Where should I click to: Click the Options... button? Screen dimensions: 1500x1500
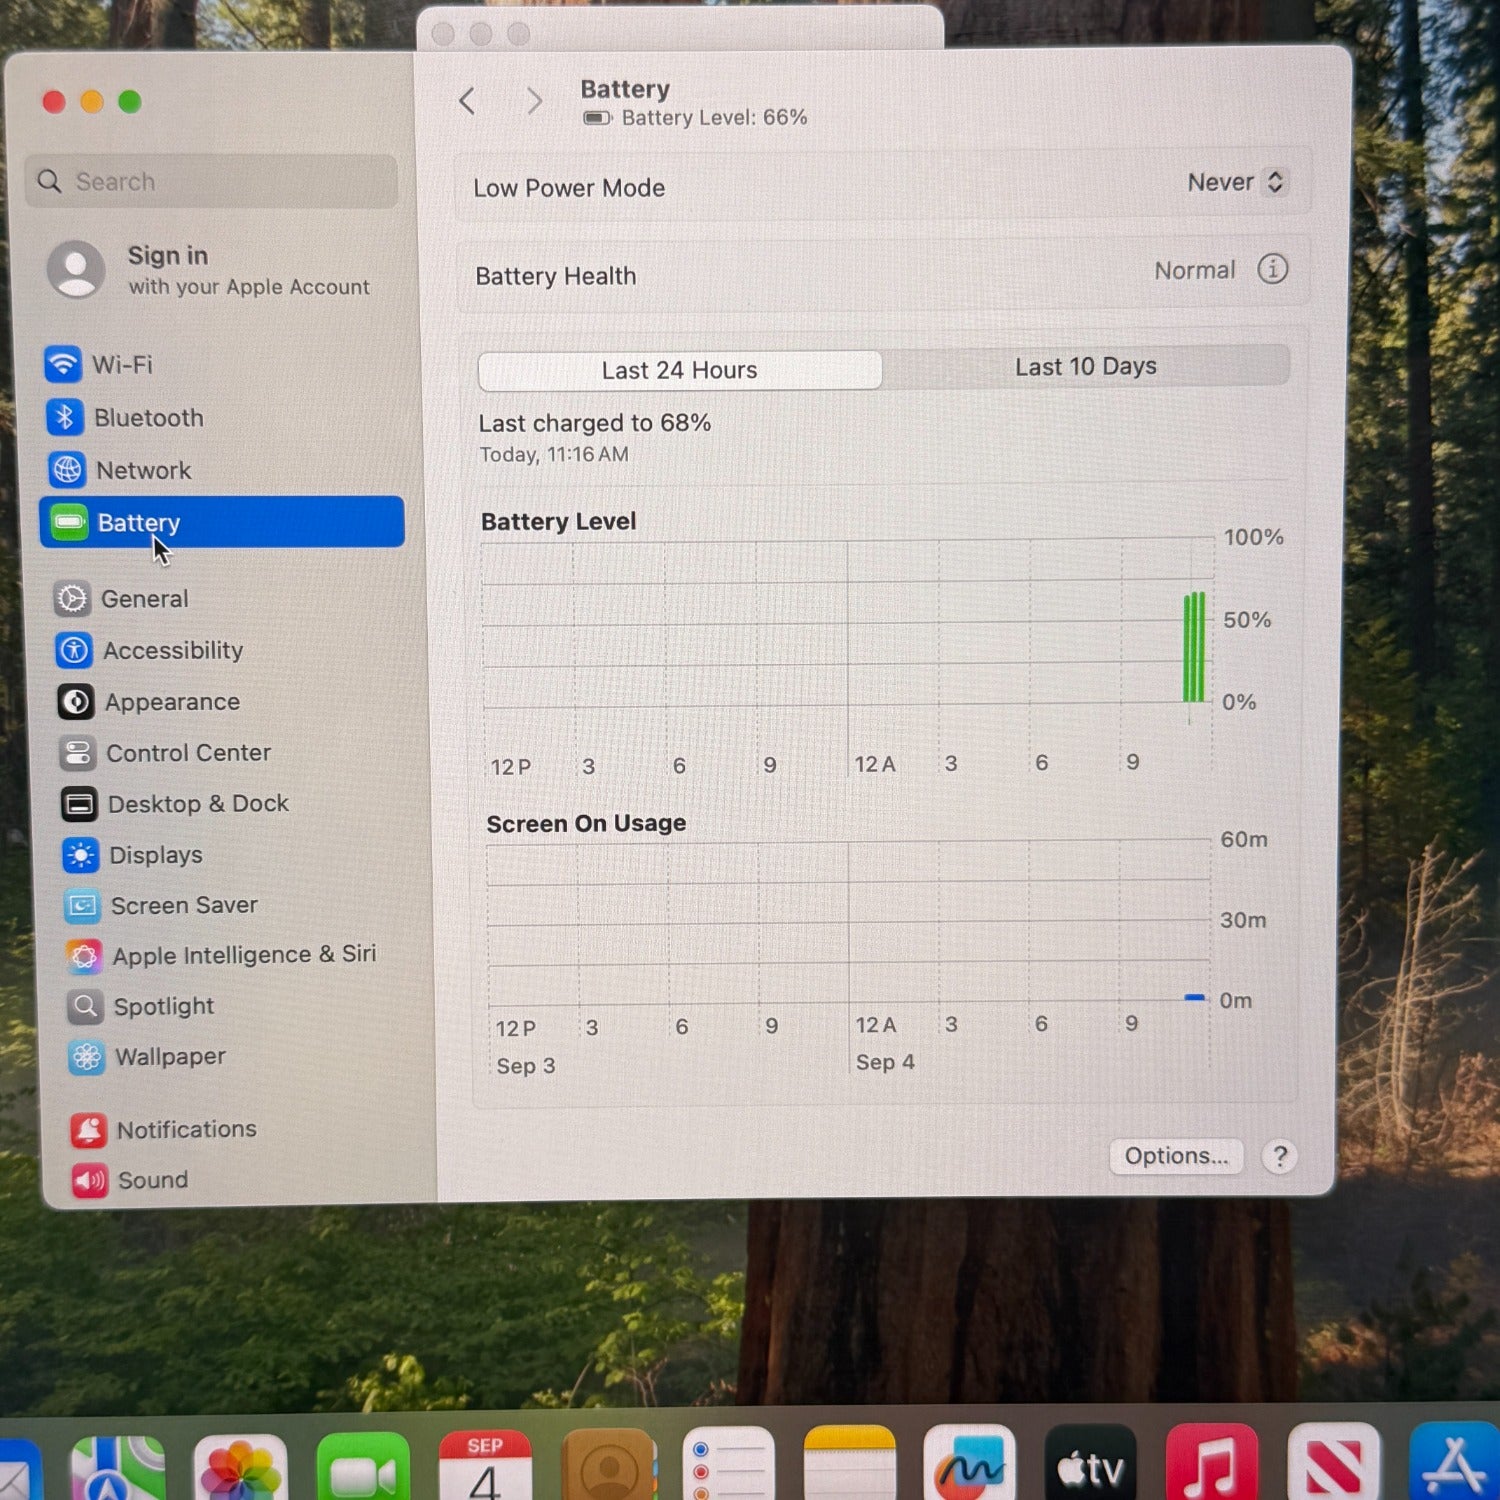pos(1176,1156)
